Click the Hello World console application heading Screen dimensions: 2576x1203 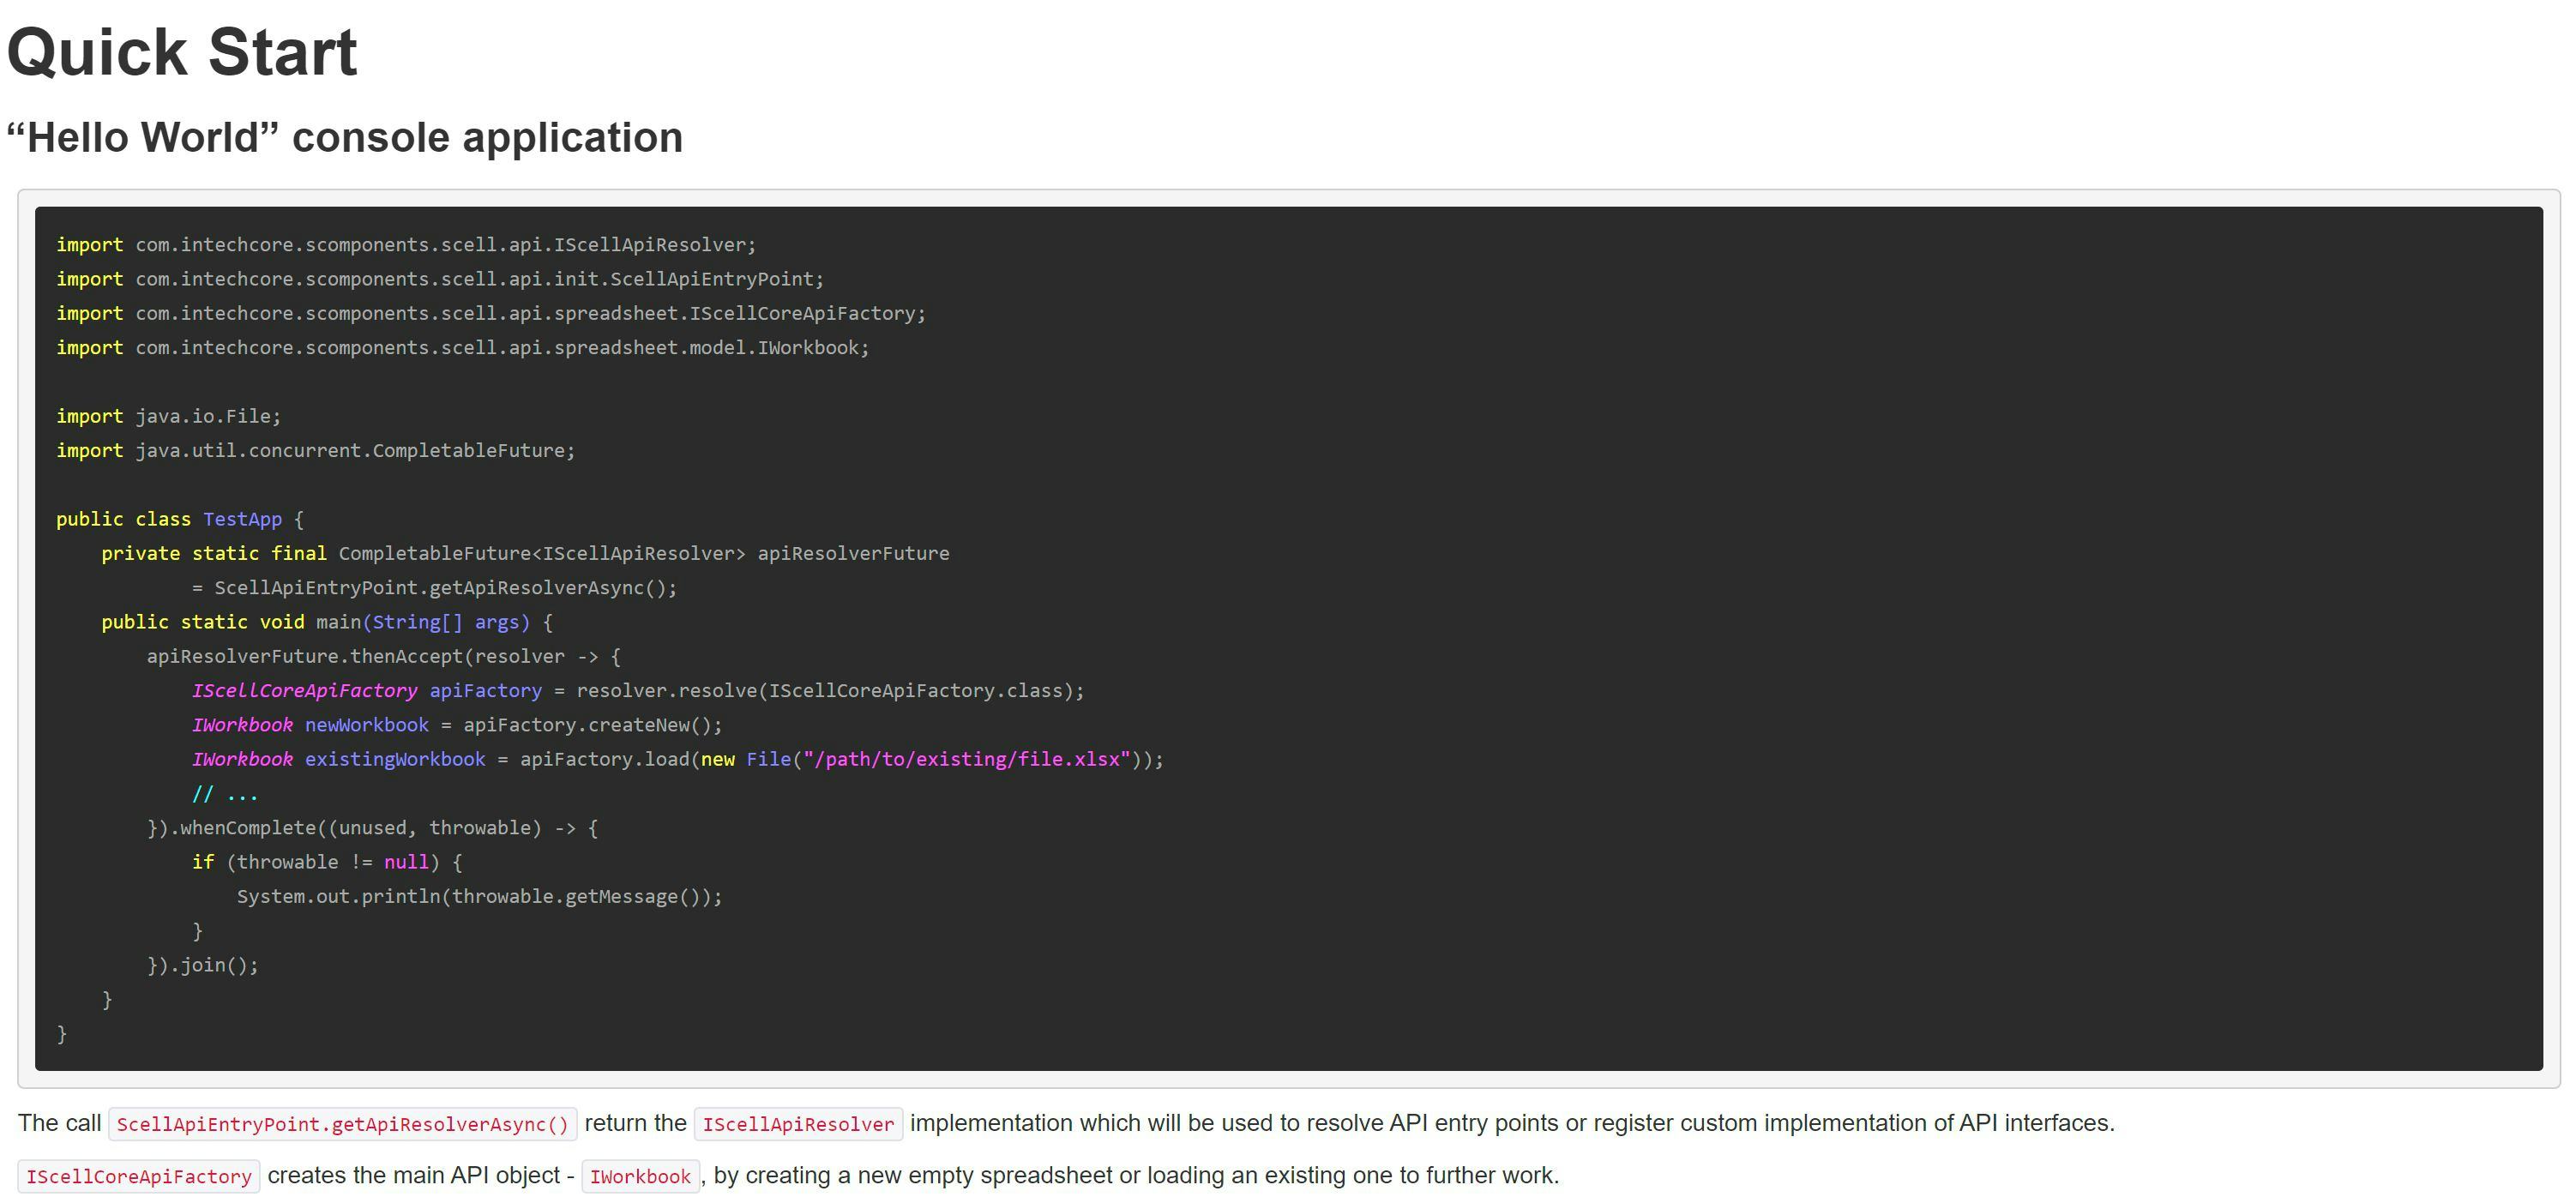pos(345,138)
